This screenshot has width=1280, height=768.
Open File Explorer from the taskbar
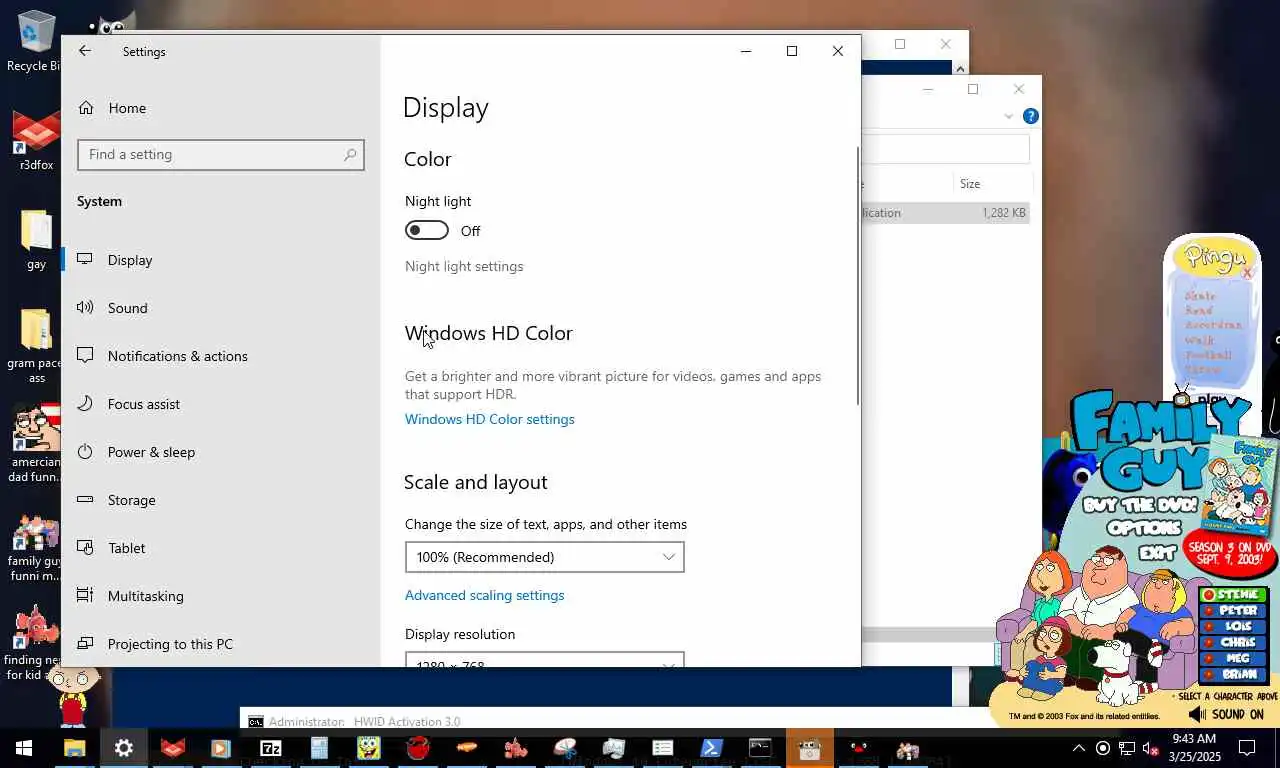pyautogui.click(x=74, y=748)
